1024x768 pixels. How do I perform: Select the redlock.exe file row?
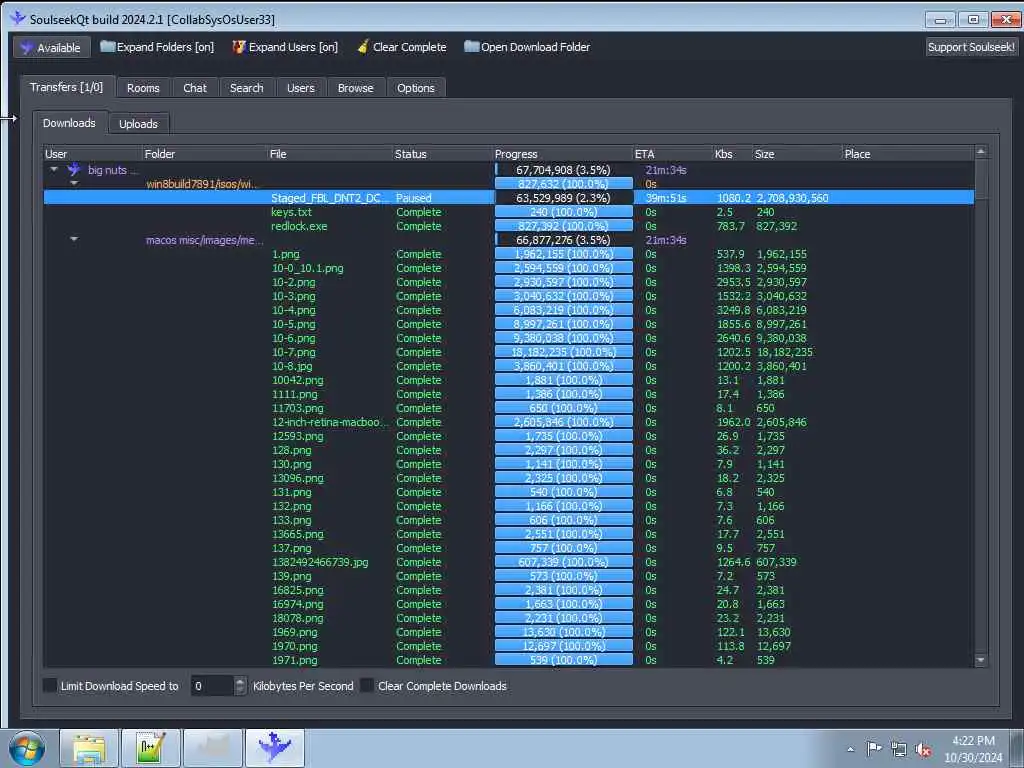(508, 226)
